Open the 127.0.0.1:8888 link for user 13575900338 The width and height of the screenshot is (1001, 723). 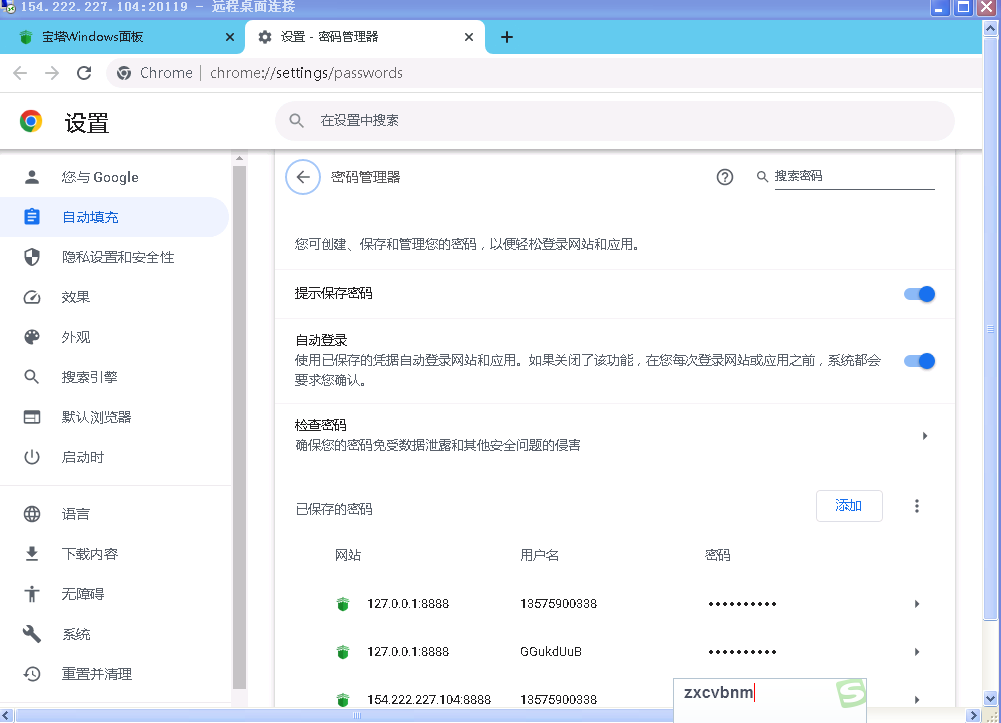click(408, 604)
